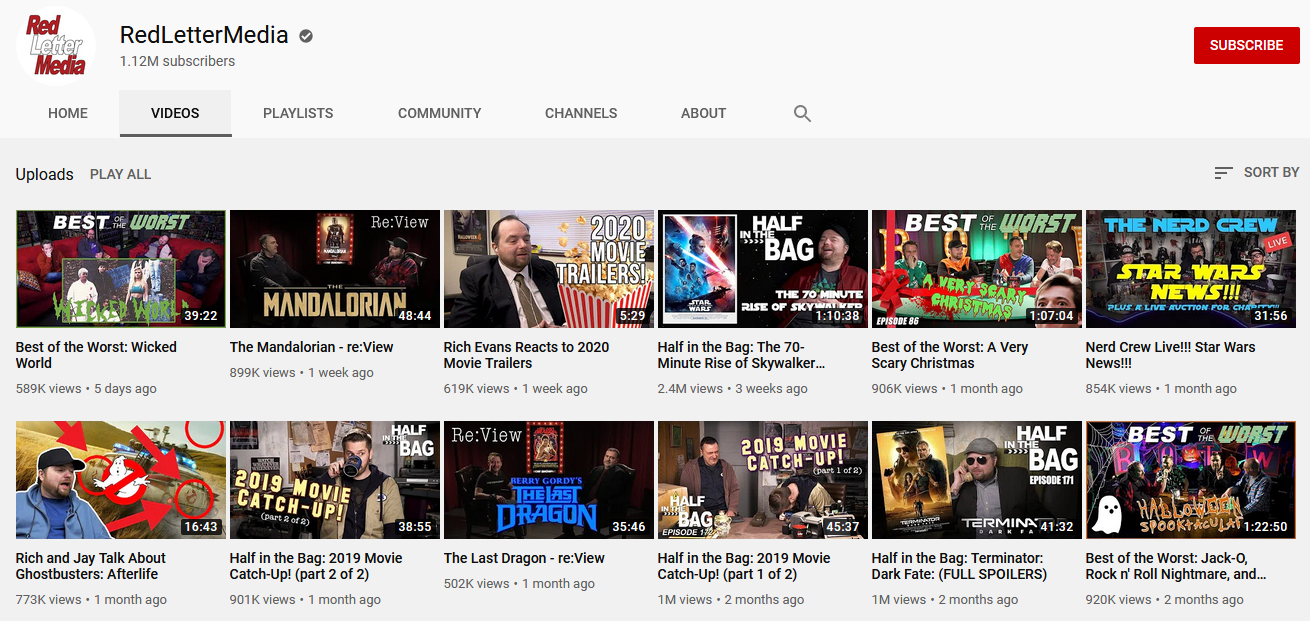
Task: Open the PLAYLISTS tab
Action: click(298, 113)
